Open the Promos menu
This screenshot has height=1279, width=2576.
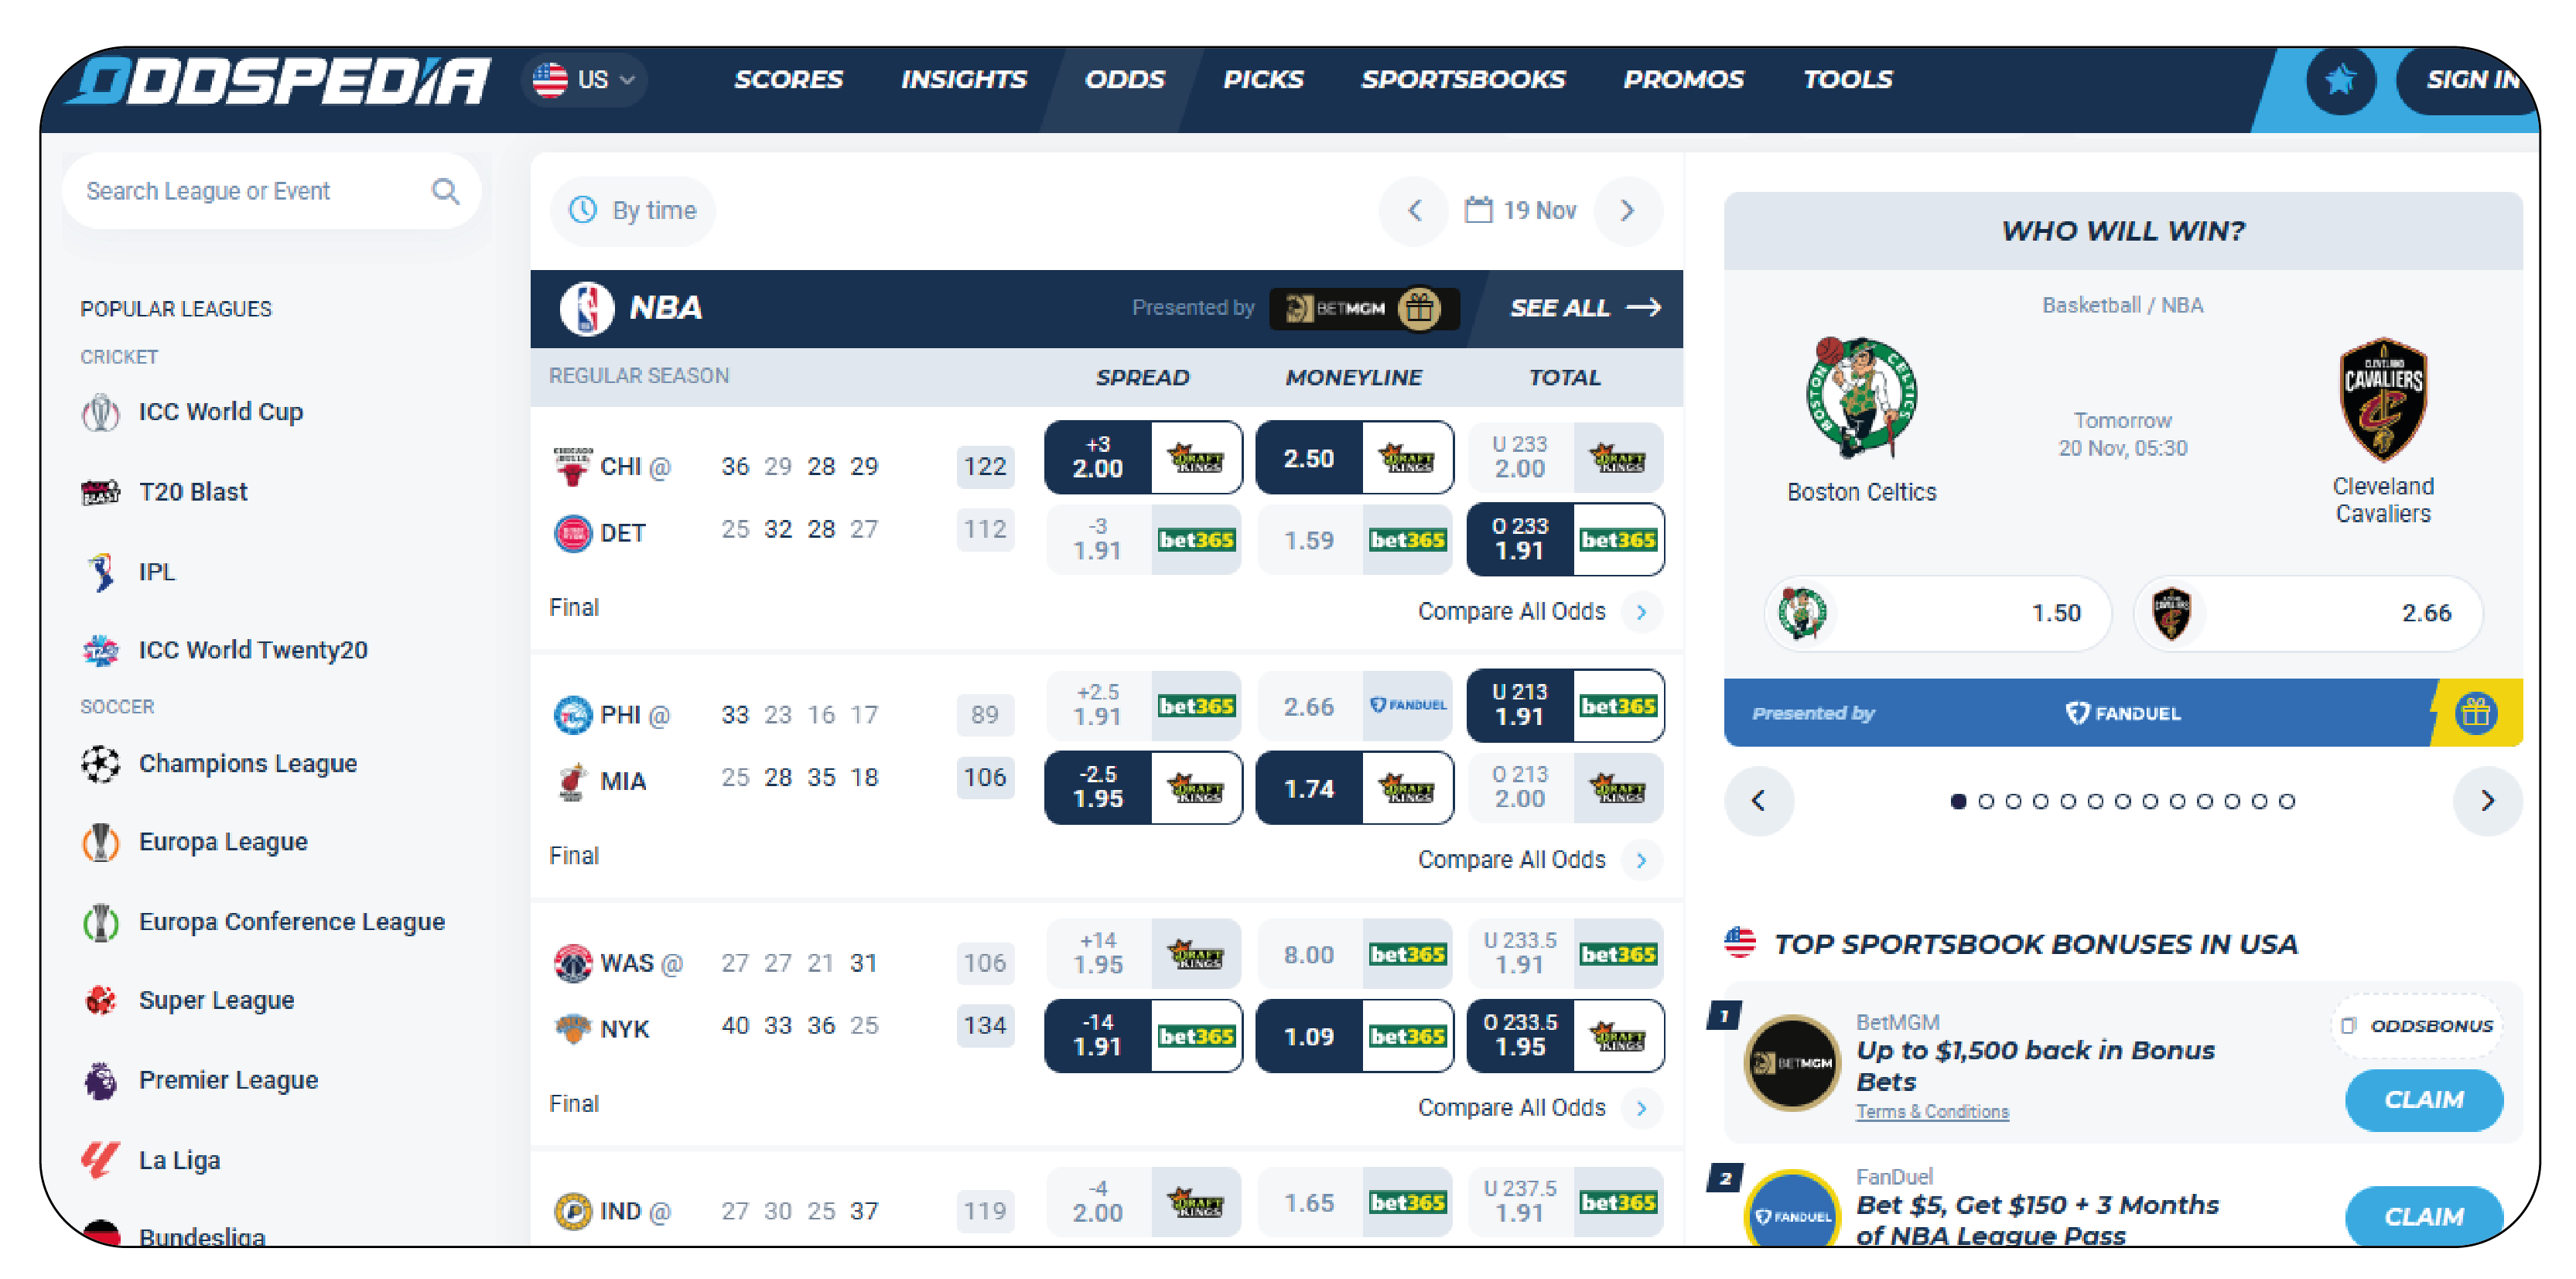(1683, 79)
